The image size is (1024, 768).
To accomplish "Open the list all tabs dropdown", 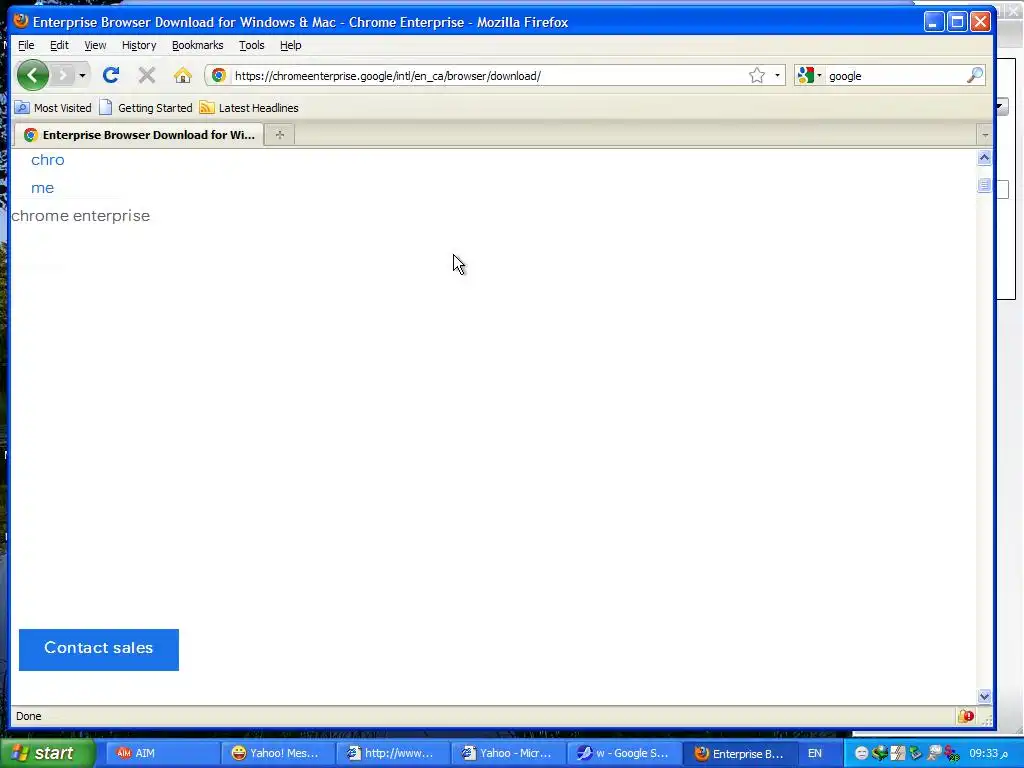I will pos(985,135).
